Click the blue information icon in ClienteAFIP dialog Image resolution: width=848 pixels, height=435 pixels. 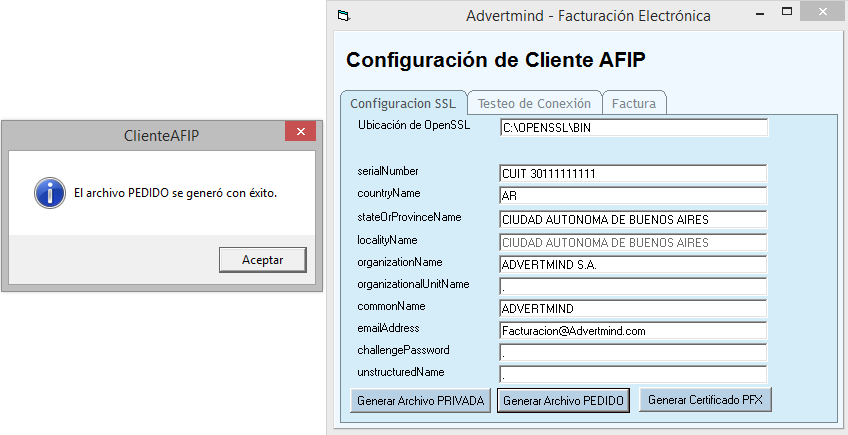[x=50, y=193]
